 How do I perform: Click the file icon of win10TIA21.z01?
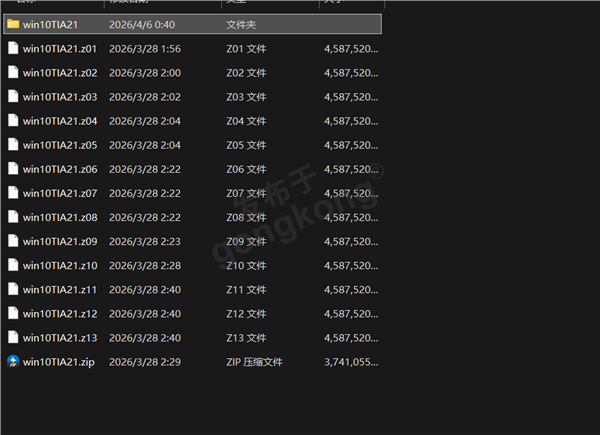pos(13,48)
